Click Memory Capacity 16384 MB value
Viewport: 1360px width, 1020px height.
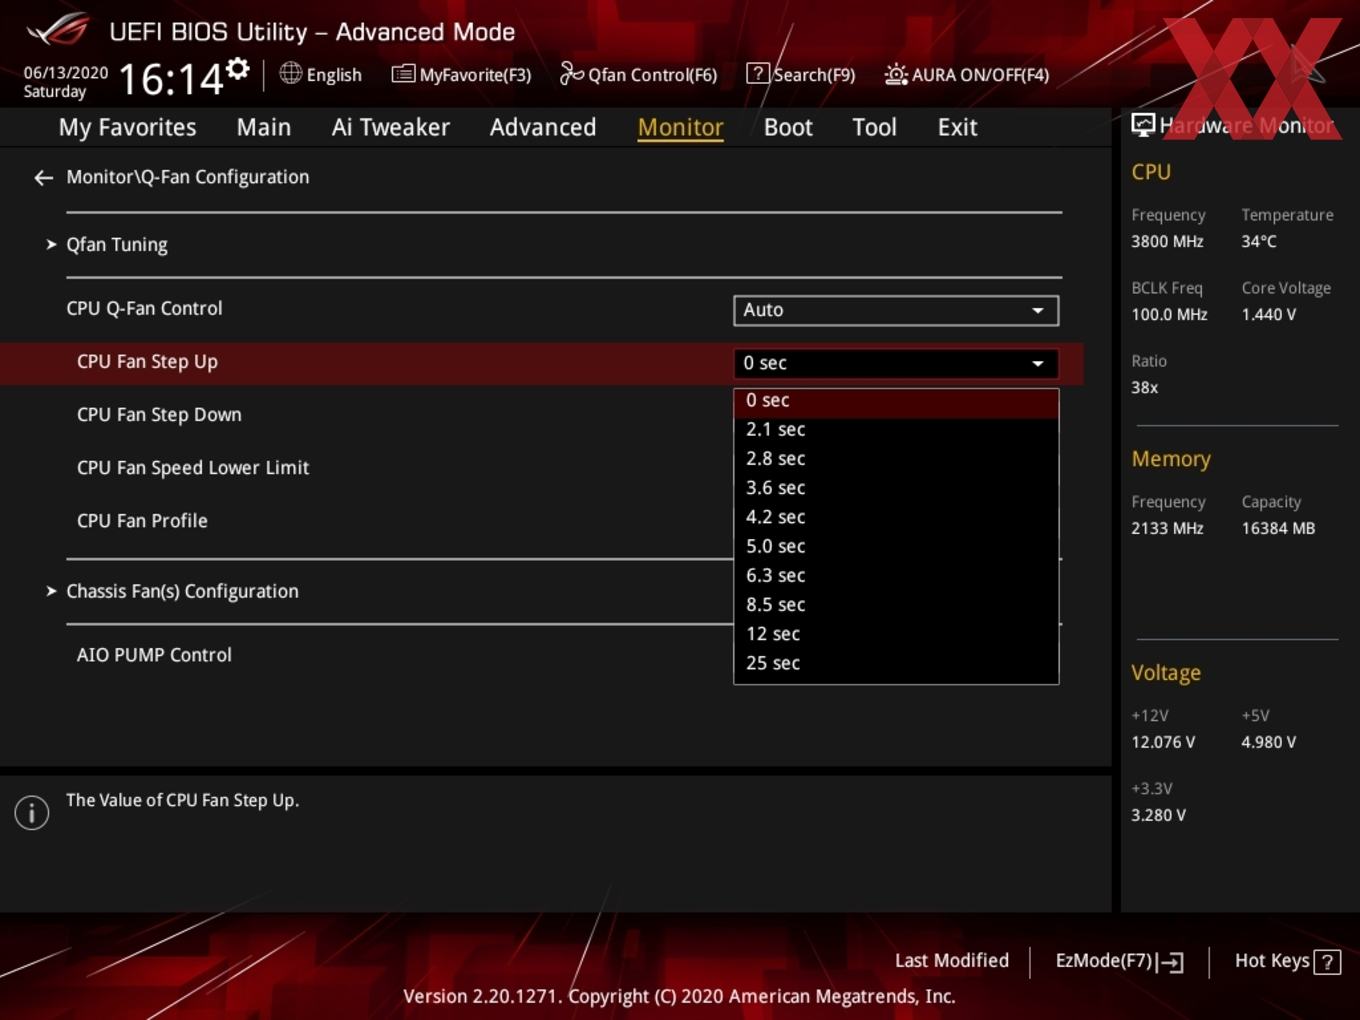[1278, 529]
